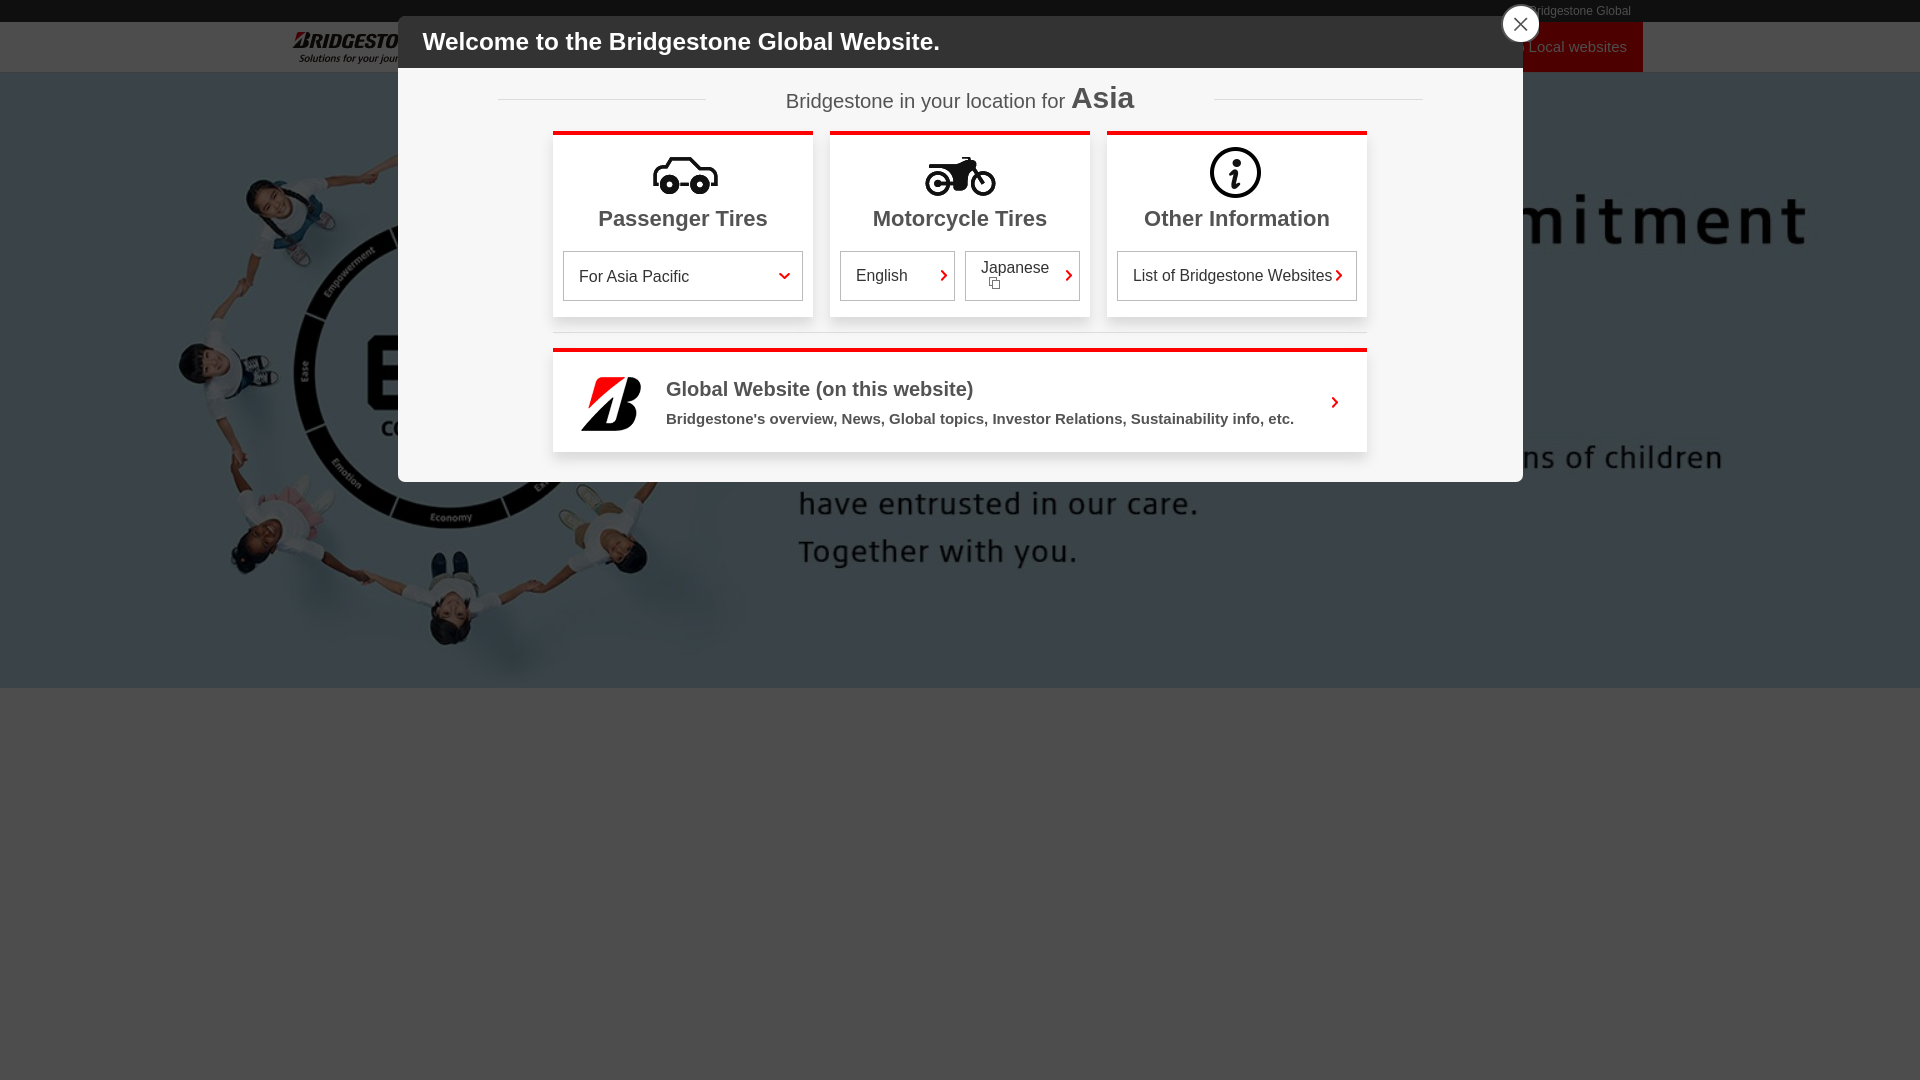The height and width of the screenshot is (1080, 1920).
Task: Close the welcome dialog with X button
Action: click(1520, 24)
